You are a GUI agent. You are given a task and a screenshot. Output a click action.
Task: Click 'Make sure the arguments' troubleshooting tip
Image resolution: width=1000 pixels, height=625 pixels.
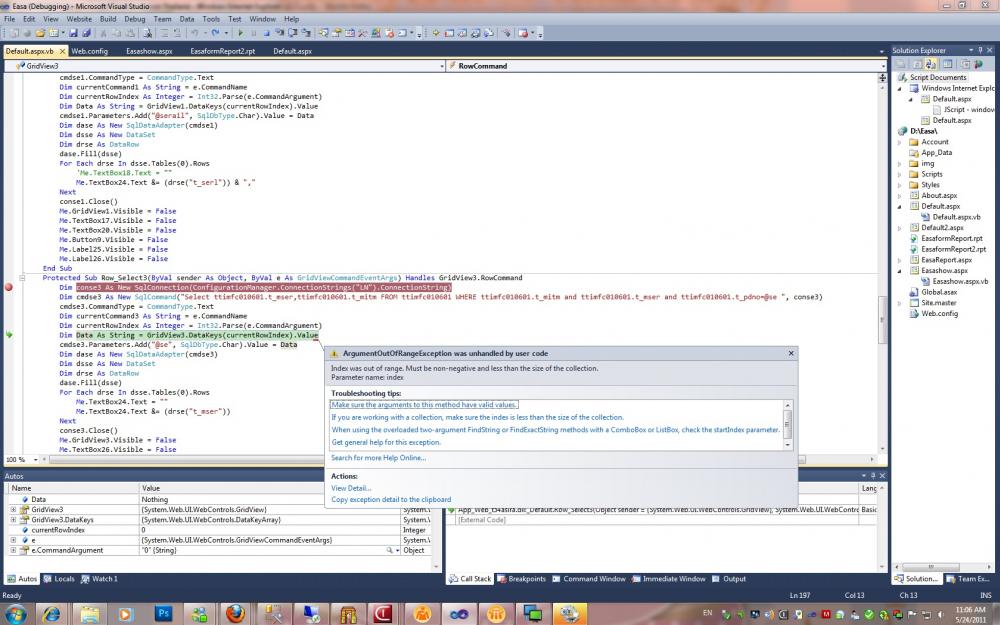click(x=424, y=405)
